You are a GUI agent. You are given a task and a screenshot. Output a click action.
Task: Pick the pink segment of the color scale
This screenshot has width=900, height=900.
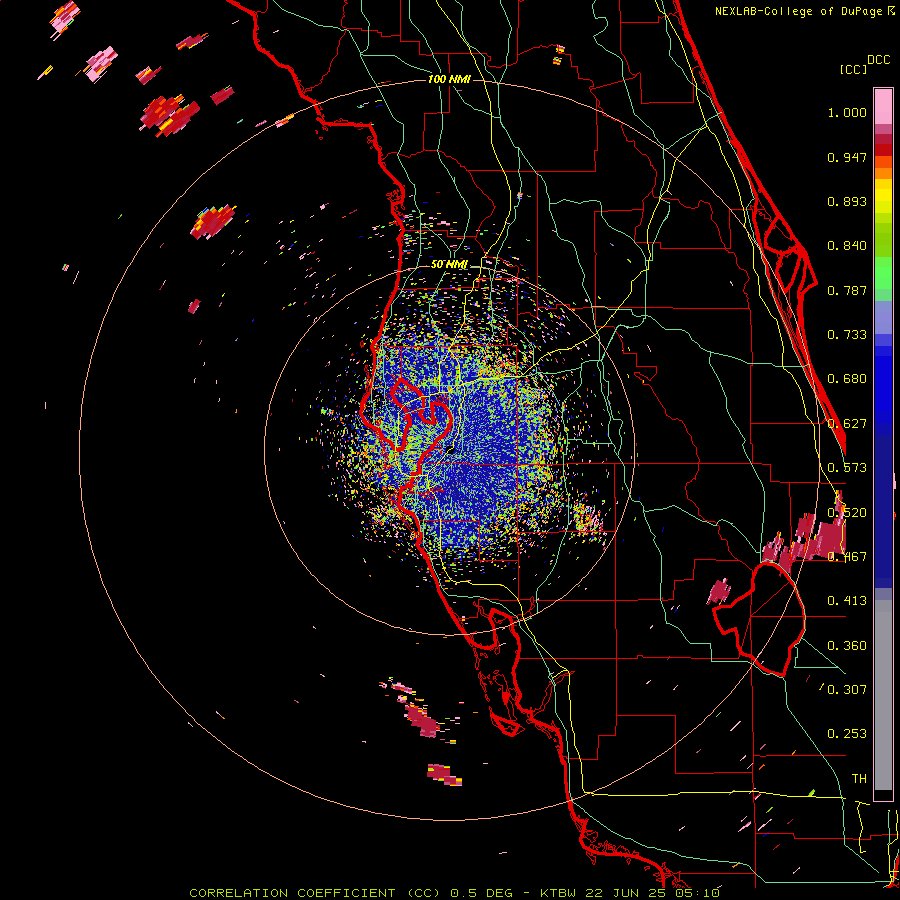coord(883,107)
